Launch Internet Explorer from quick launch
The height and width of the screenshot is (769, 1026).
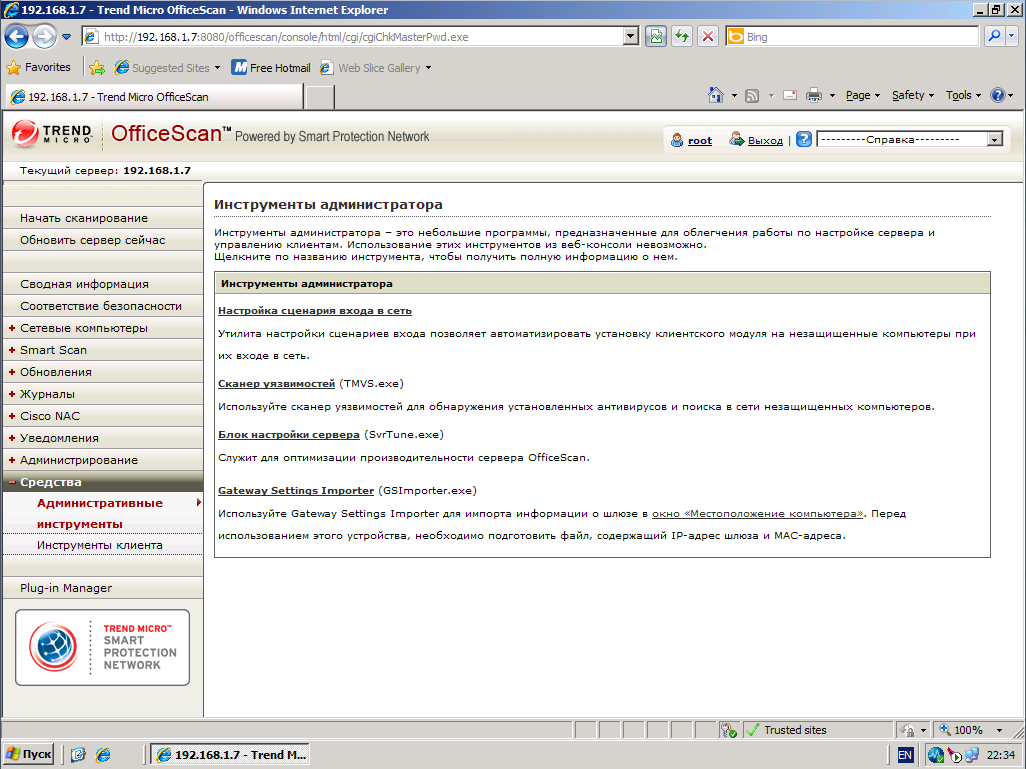tap(103, 755)
